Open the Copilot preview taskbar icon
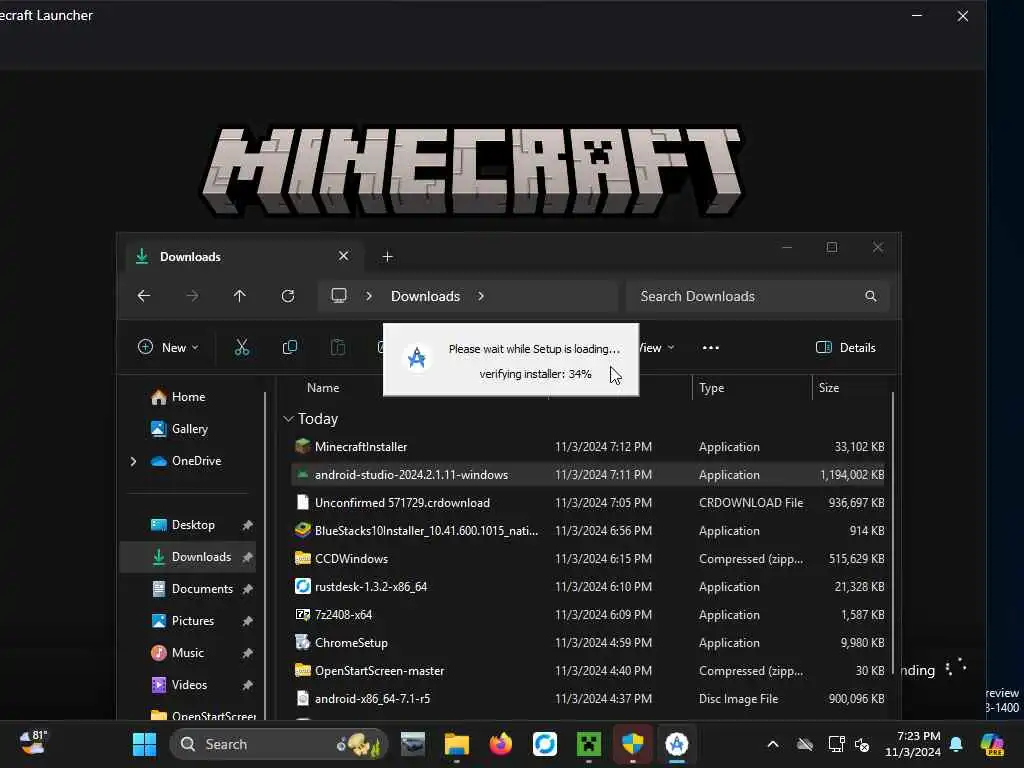The image size is (1024, 768). (993, 744)
